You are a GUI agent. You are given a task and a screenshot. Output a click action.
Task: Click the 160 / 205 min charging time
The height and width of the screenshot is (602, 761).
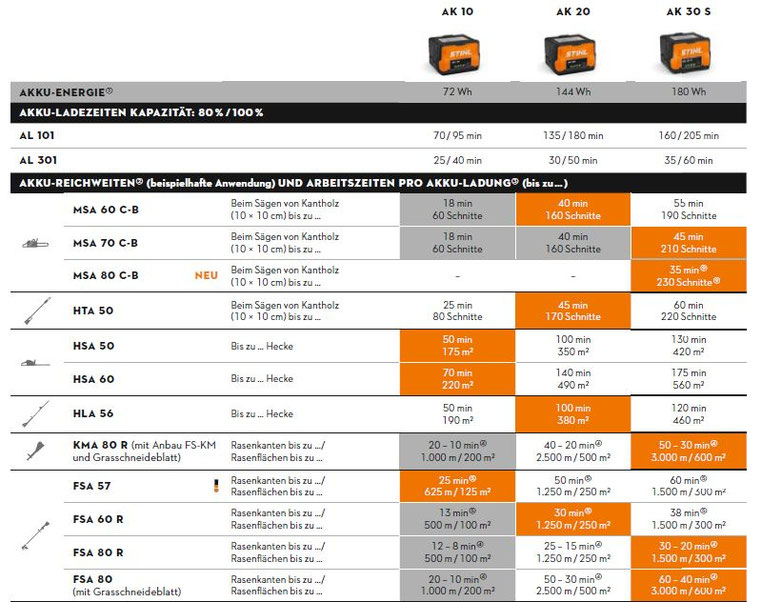689,136
